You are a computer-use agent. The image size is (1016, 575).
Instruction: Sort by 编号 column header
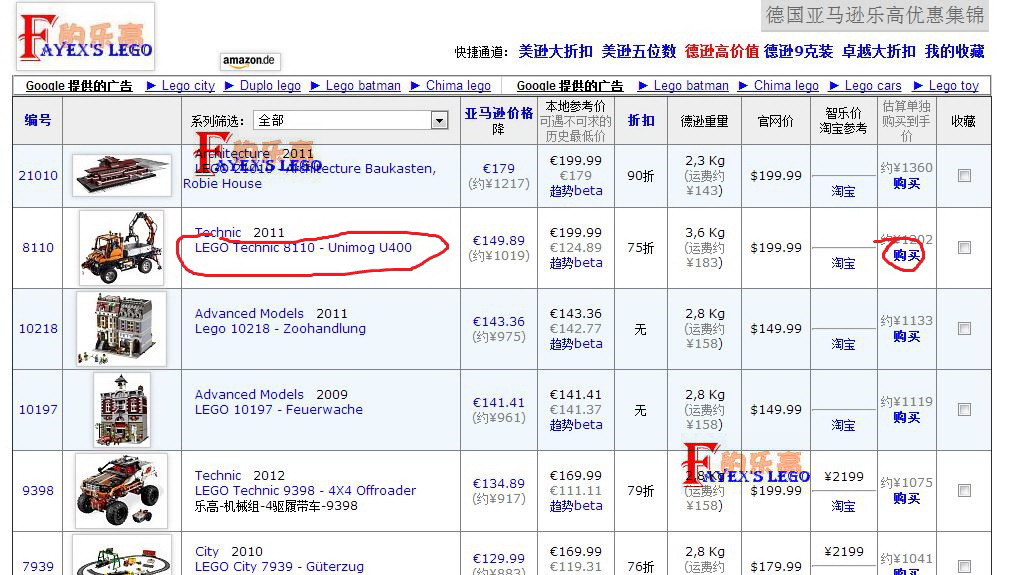38,120
